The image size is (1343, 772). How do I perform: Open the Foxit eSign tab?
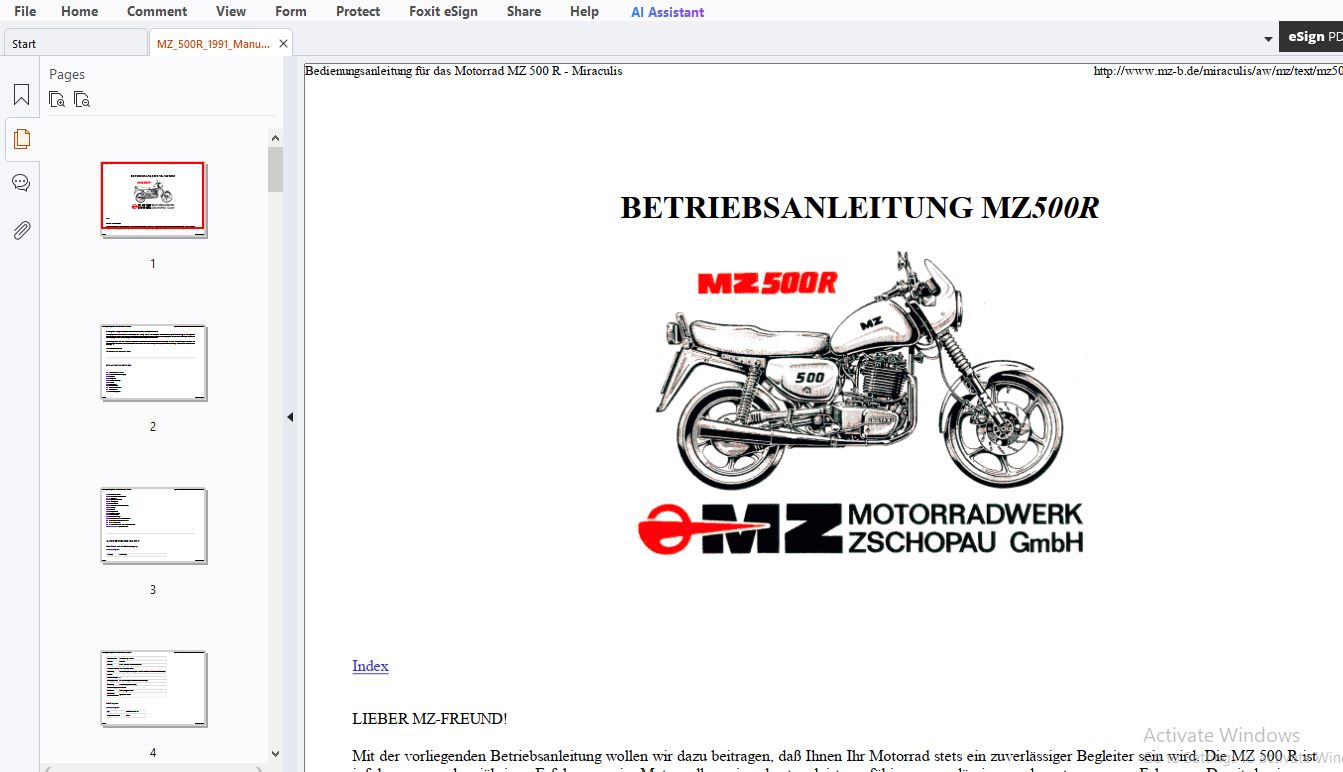tap(443, 12)
